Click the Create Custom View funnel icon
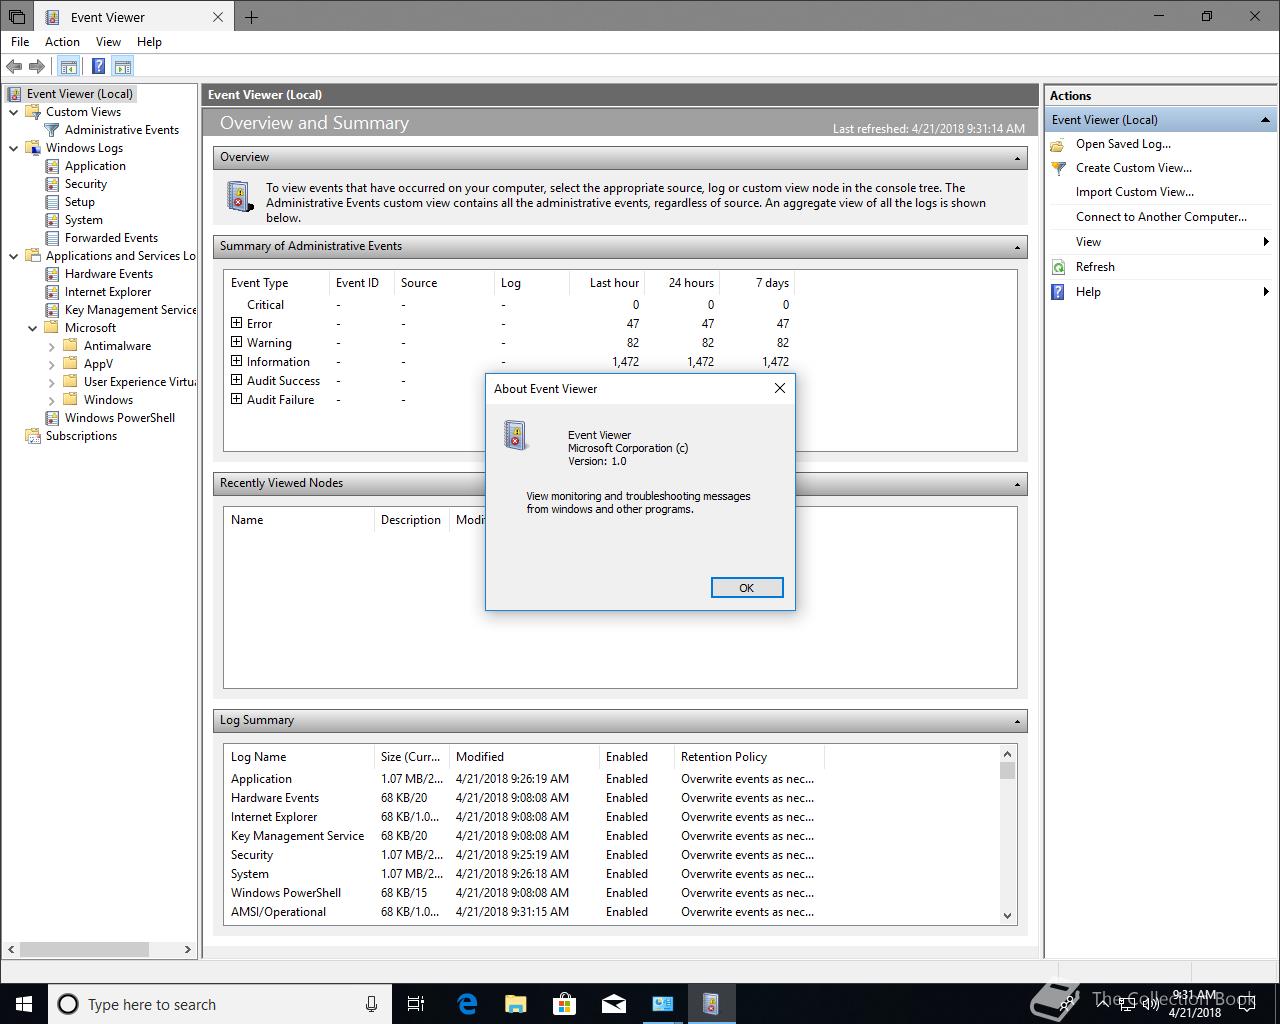Viewport: 1280px width, 1024px height. [x=1058, y=168]
